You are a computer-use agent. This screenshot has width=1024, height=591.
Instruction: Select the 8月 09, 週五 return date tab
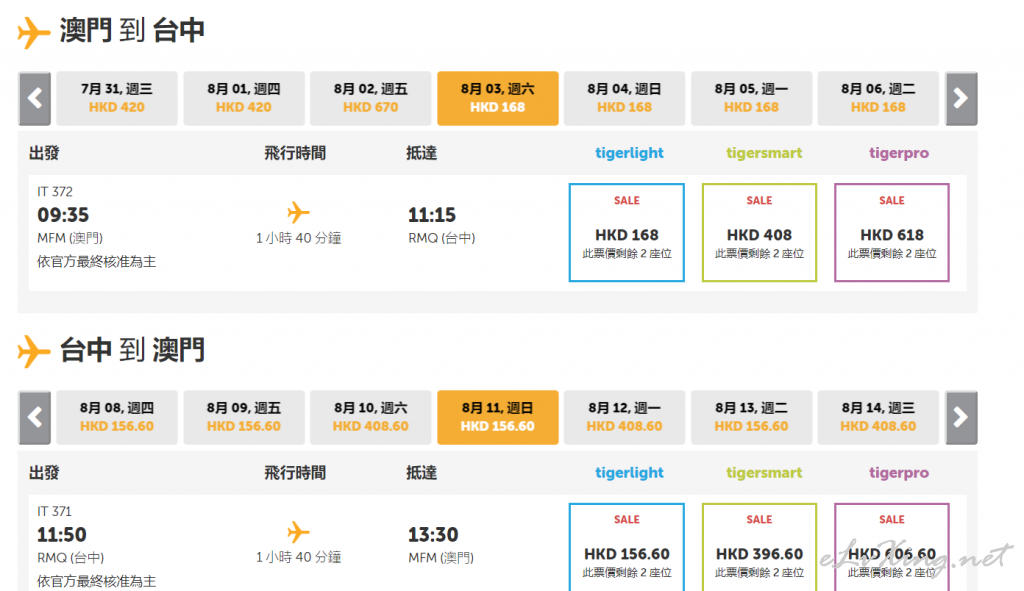(244, 418)
